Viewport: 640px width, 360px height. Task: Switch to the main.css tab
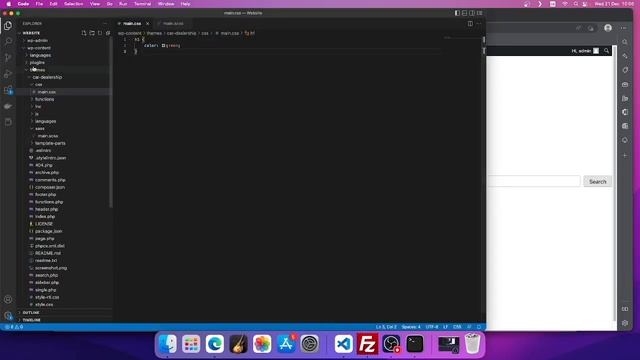(x=132, y=24)
